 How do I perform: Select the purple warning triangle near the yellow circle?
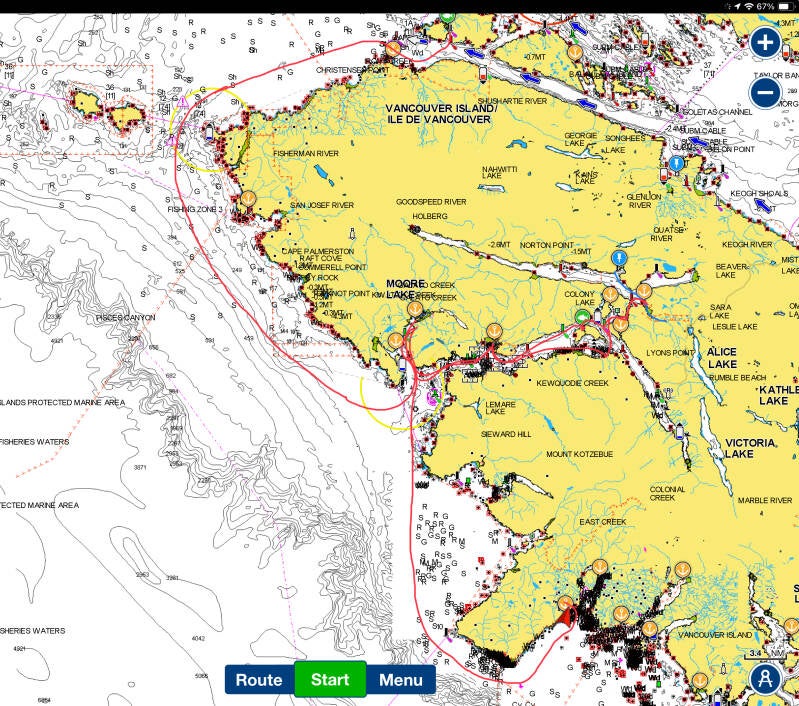click(183, 102)
